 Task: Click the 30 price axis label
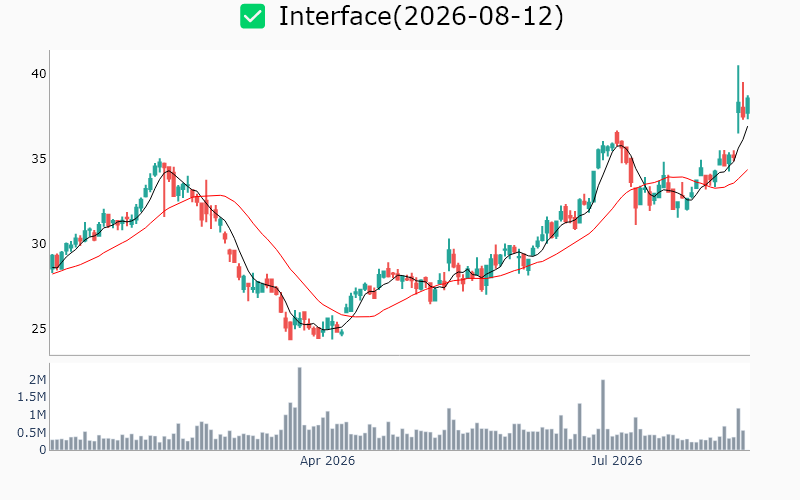point(39,244)
